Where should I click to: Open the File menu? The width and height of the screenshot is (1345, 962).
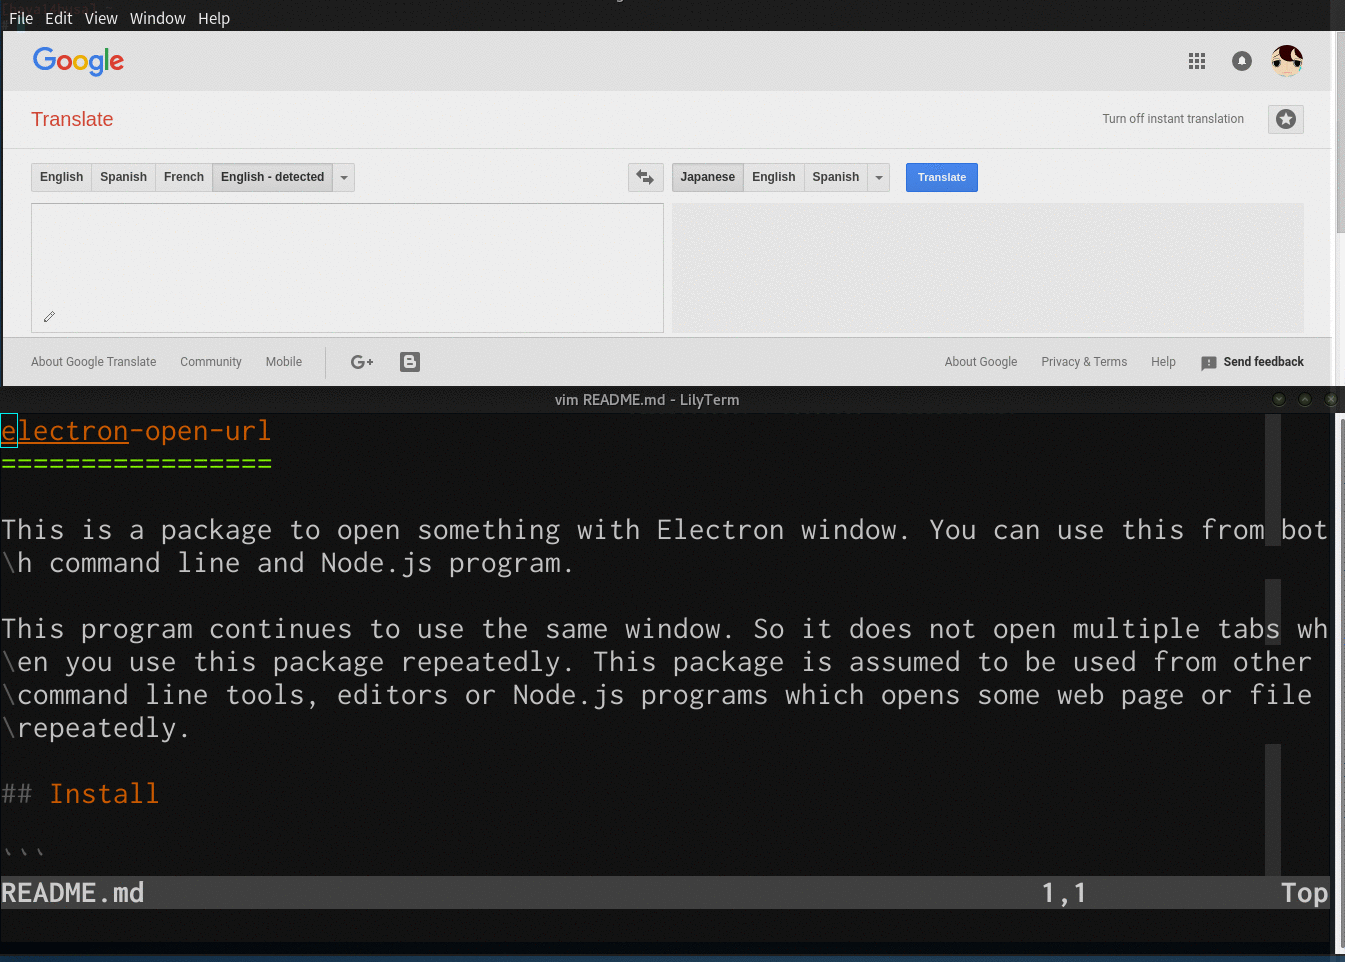21,18
